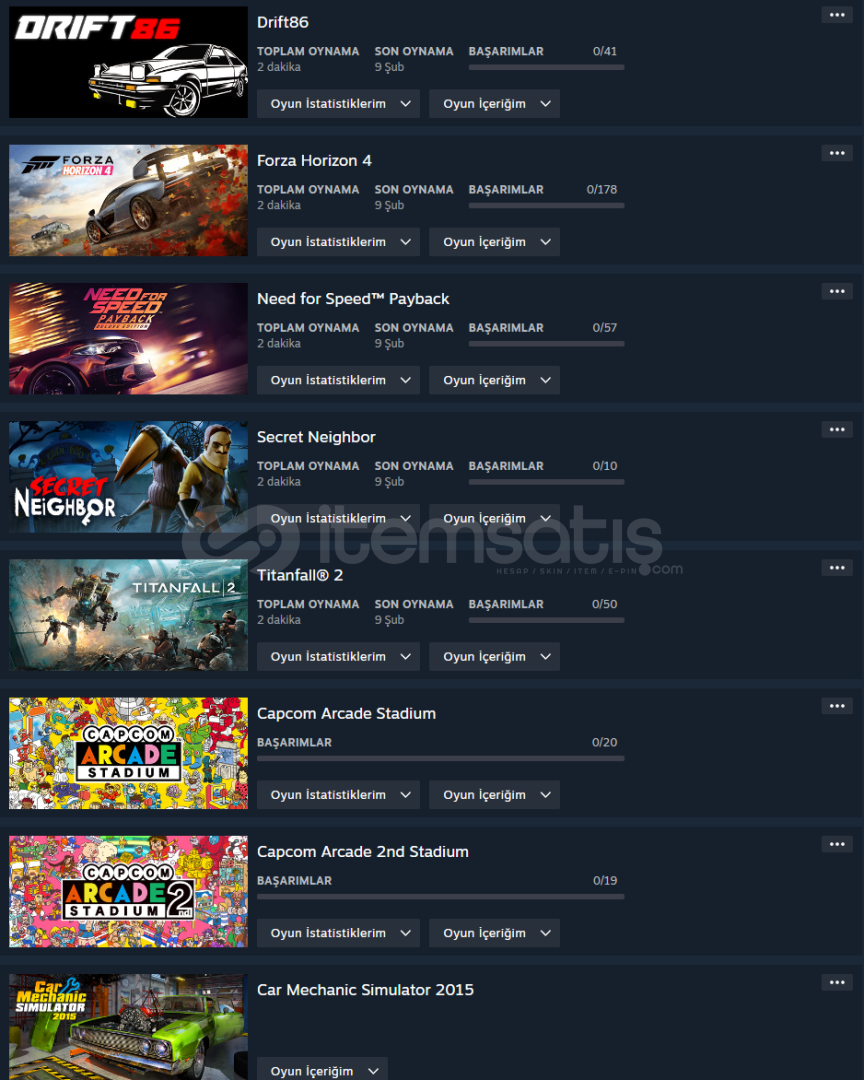The width and height of the screenshot is (864, 1080).
Task: Open the Capcom Arcade Stadium title link
Action: [x=347, y=714]
